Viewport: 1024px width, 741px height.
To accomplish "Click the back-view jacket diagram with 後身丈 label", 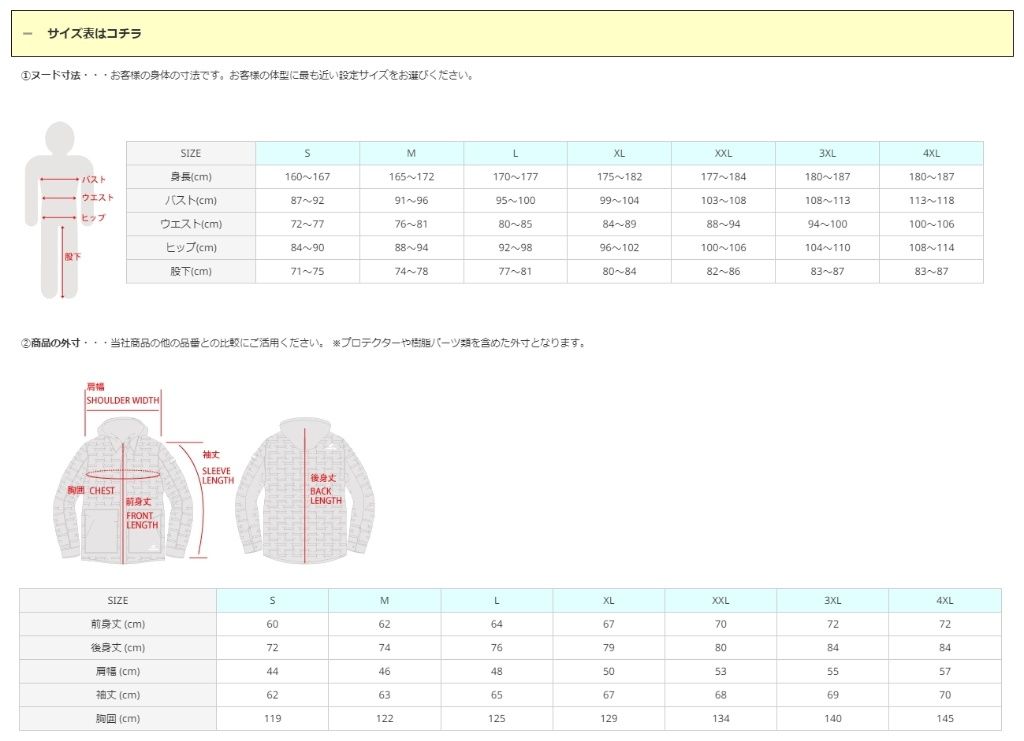I will click(304, 488).
